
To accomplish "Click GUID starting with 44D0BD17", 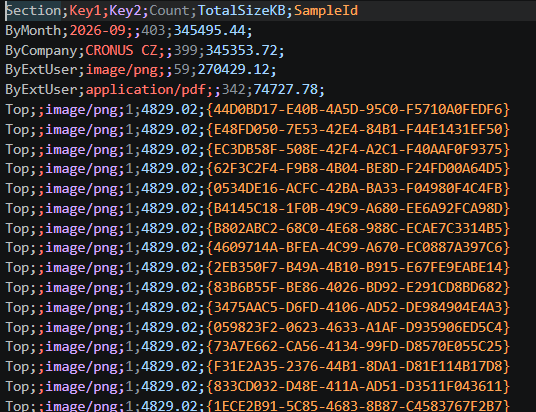I will (x=358, y=110).
